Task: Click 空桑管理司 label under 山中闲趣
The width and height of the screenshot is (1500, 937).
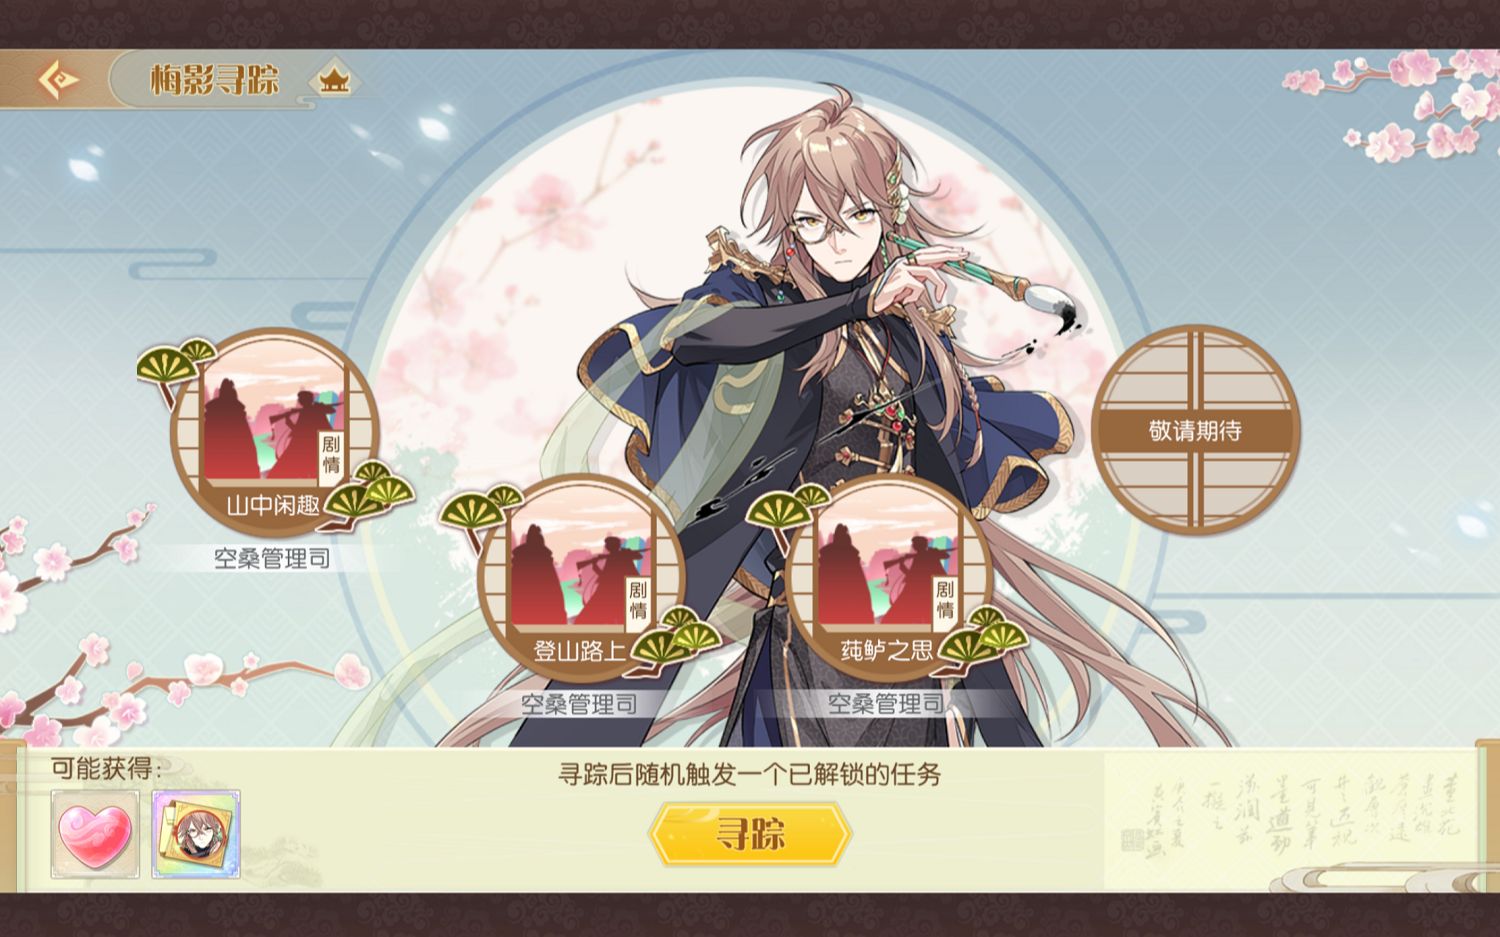Action: [x=272, y=558]
